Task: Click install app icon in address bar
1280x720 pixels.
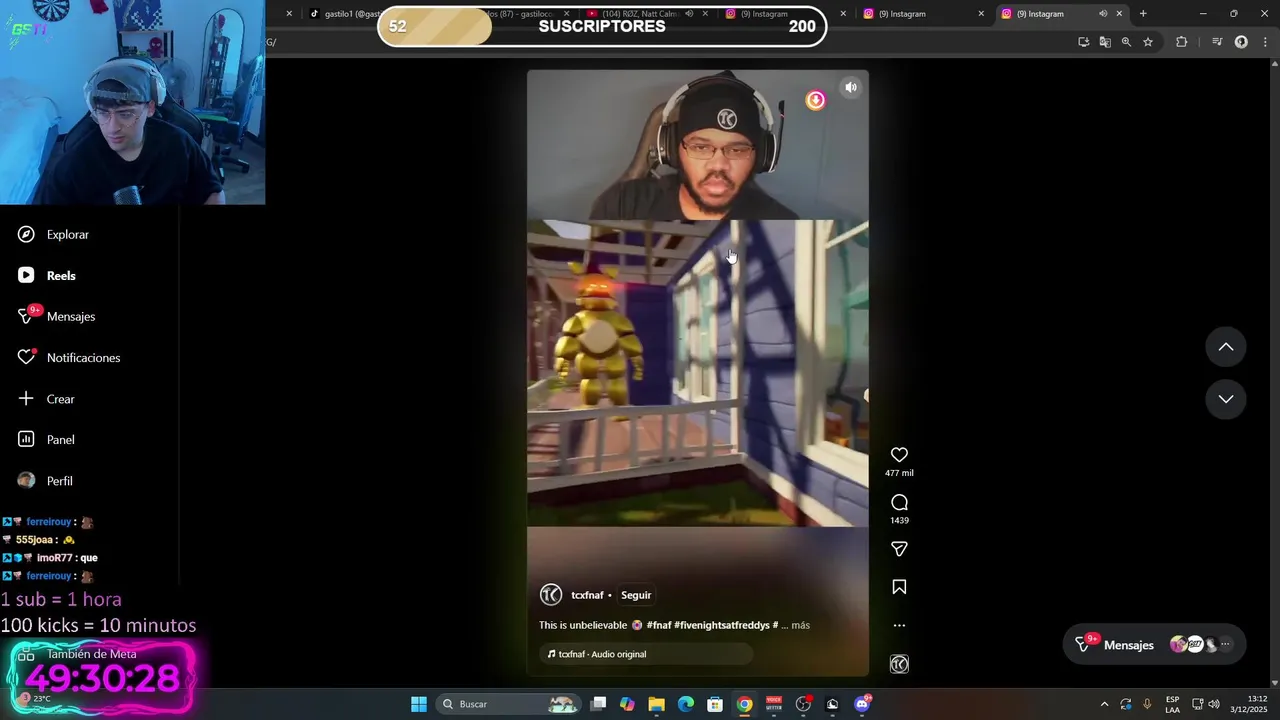Action: tap(1083, 42)
